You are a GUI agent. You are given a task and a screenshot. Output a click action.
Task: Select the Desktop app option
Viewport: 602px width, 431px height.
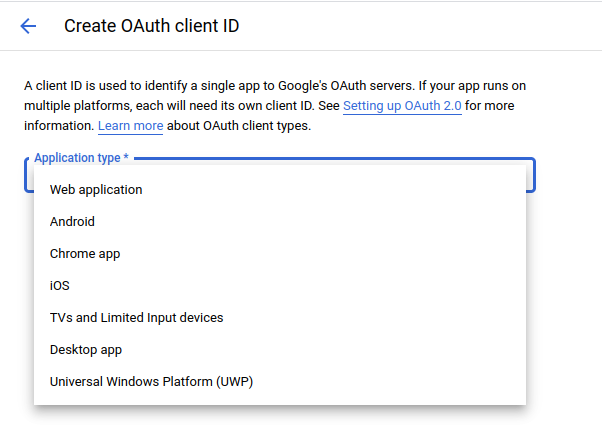coord(85,349)
